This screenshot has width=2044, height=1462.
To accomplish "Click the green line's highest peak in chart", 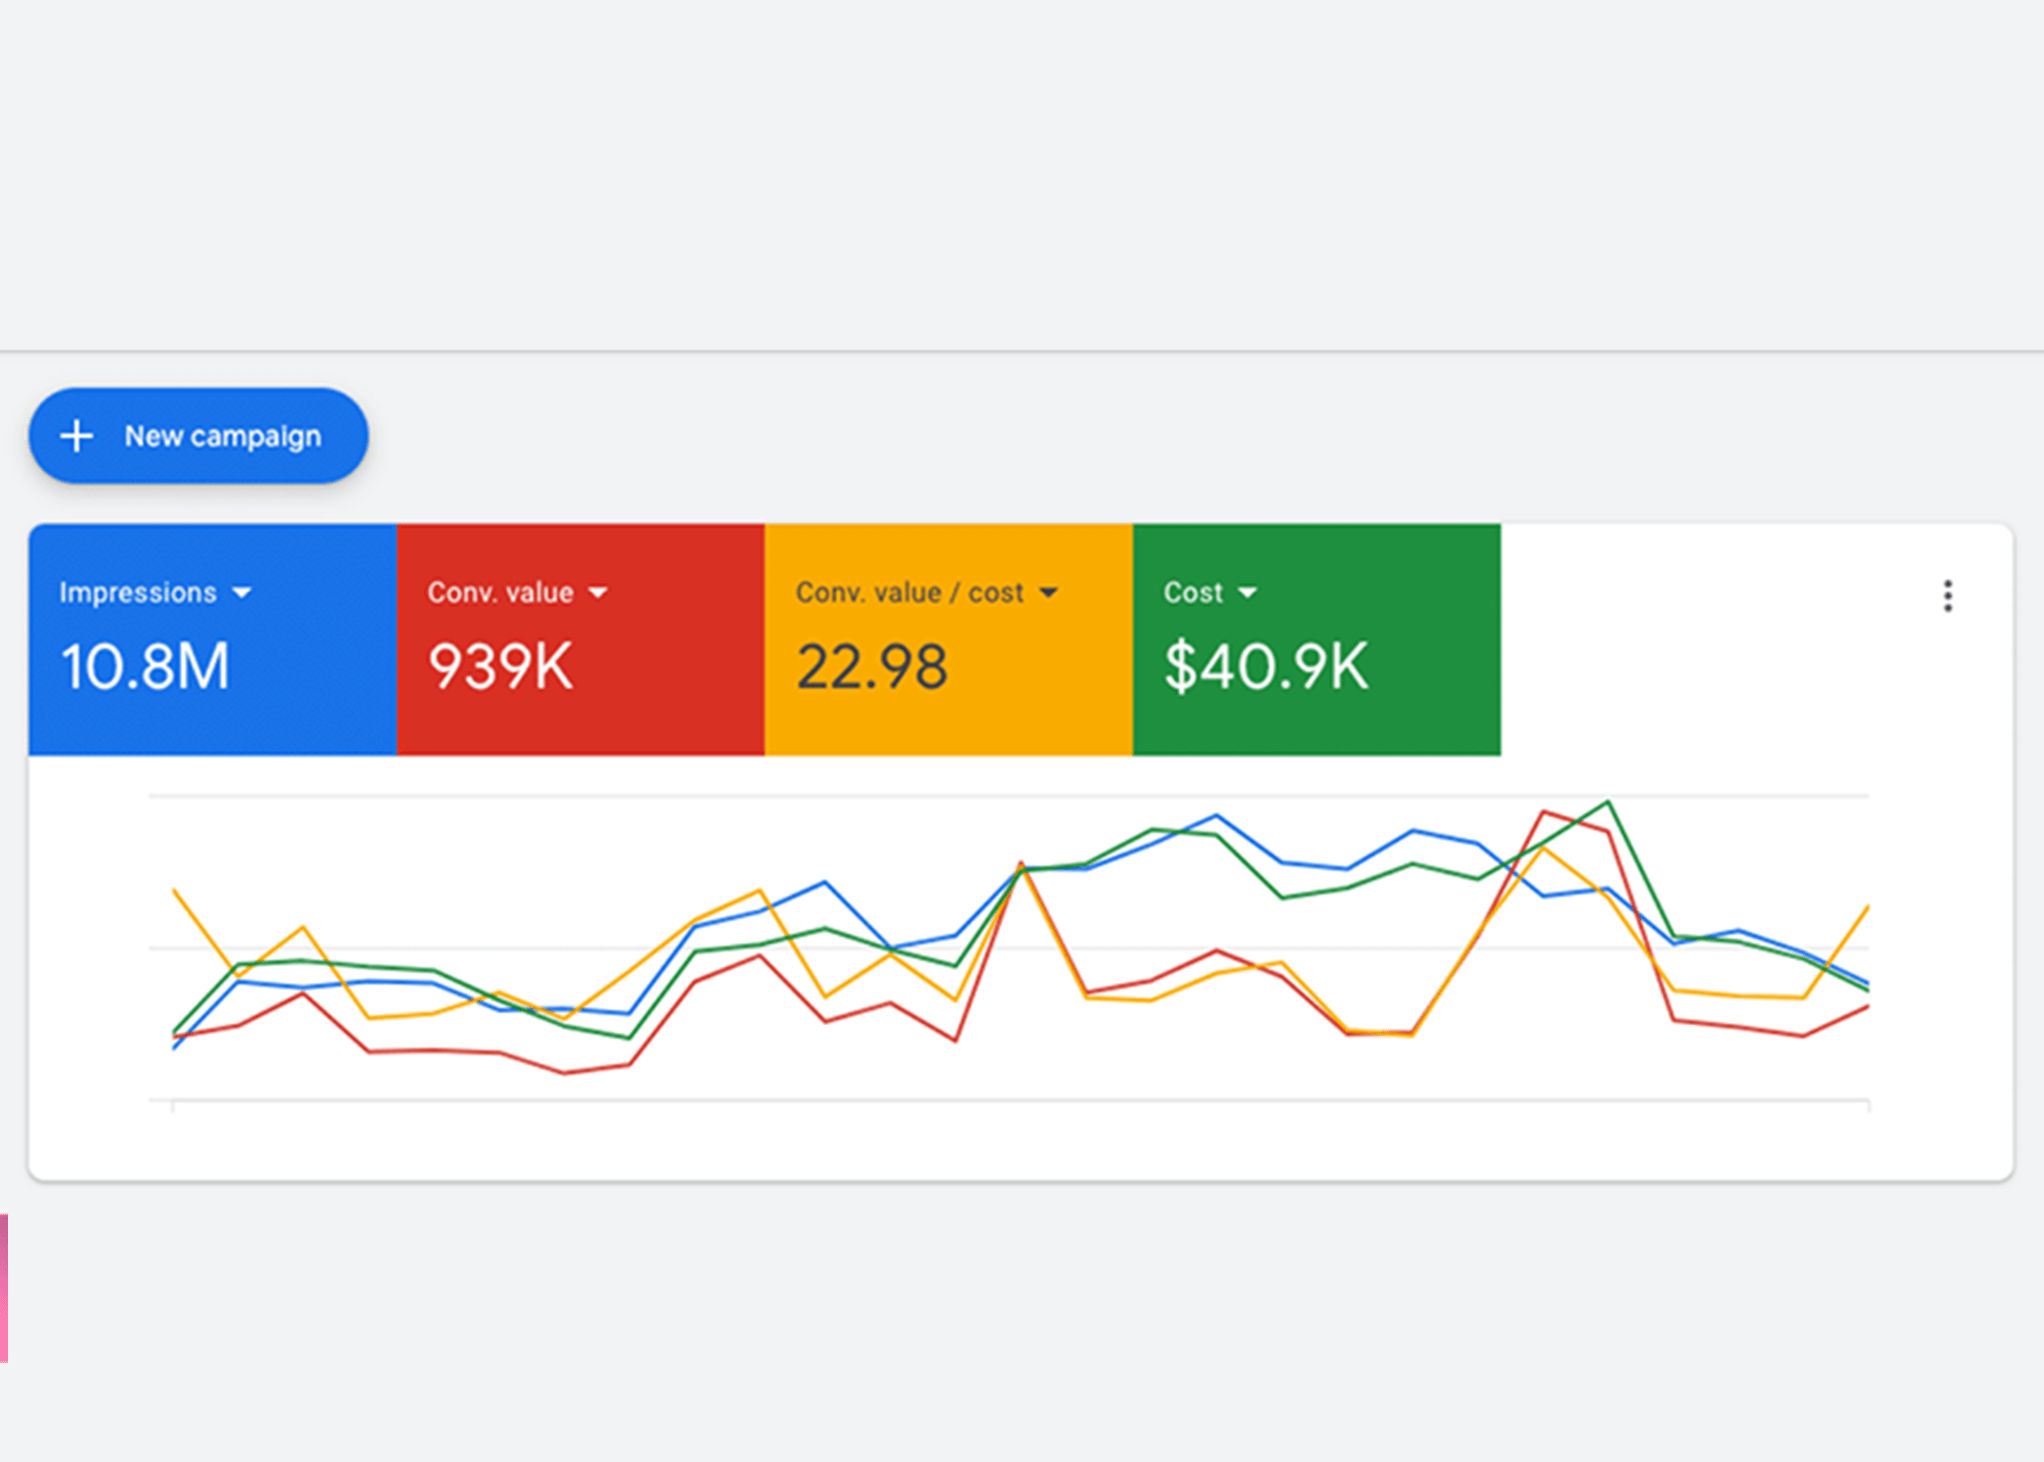I will tap(1607, 802).
